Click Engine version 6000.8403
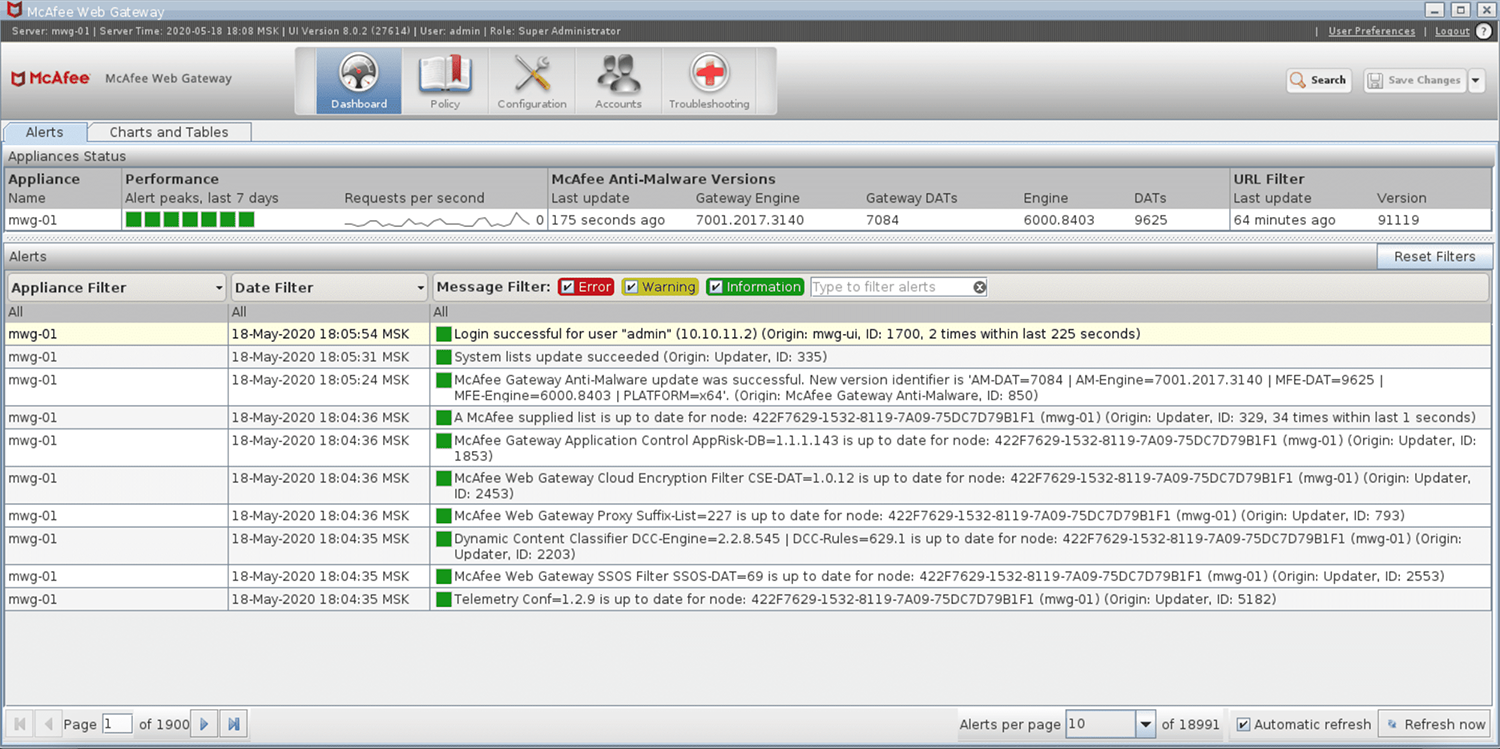This screenshot has width=1500, height=749. (x=1059, y=220)
